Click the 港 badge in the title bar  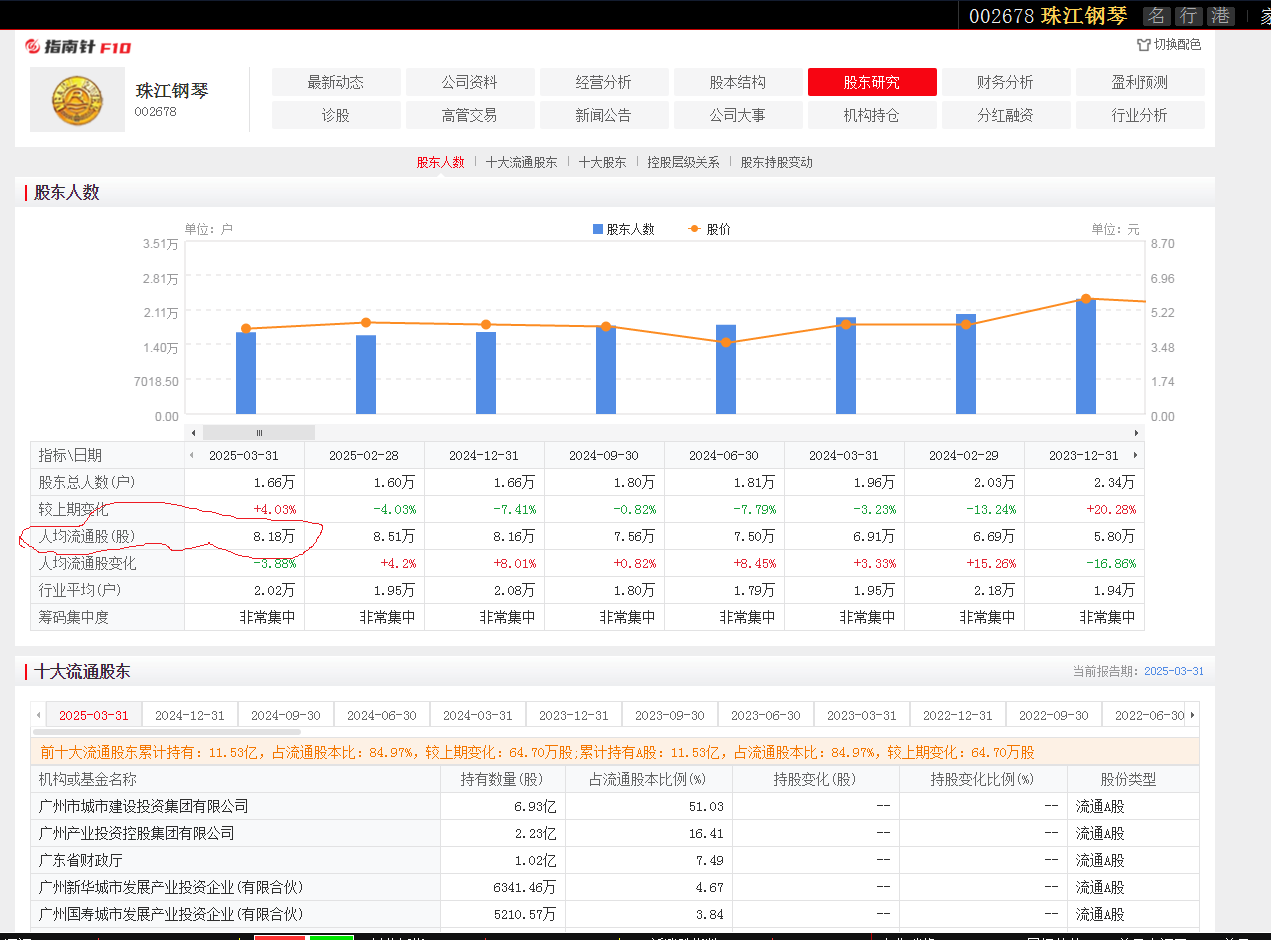click(1220, 16)
